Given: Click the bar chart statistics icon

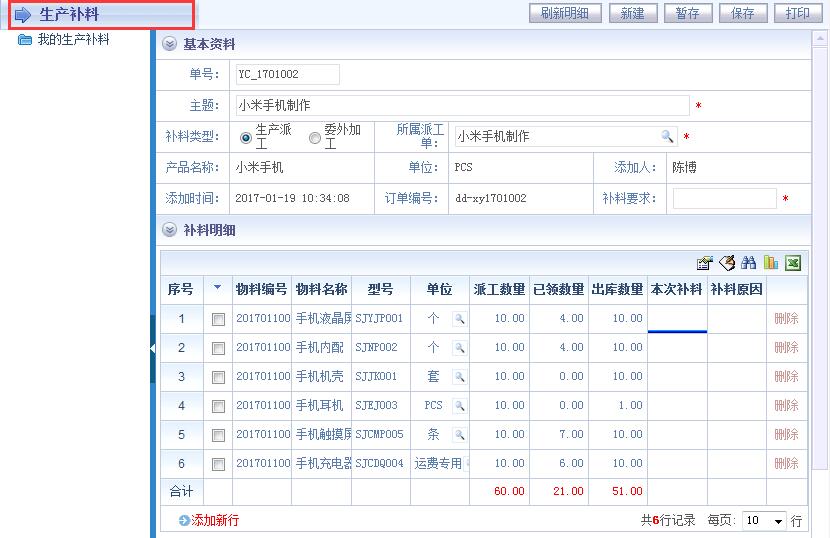Looking at the screenshot, I should pyautogui.click(x=771, y=263).
